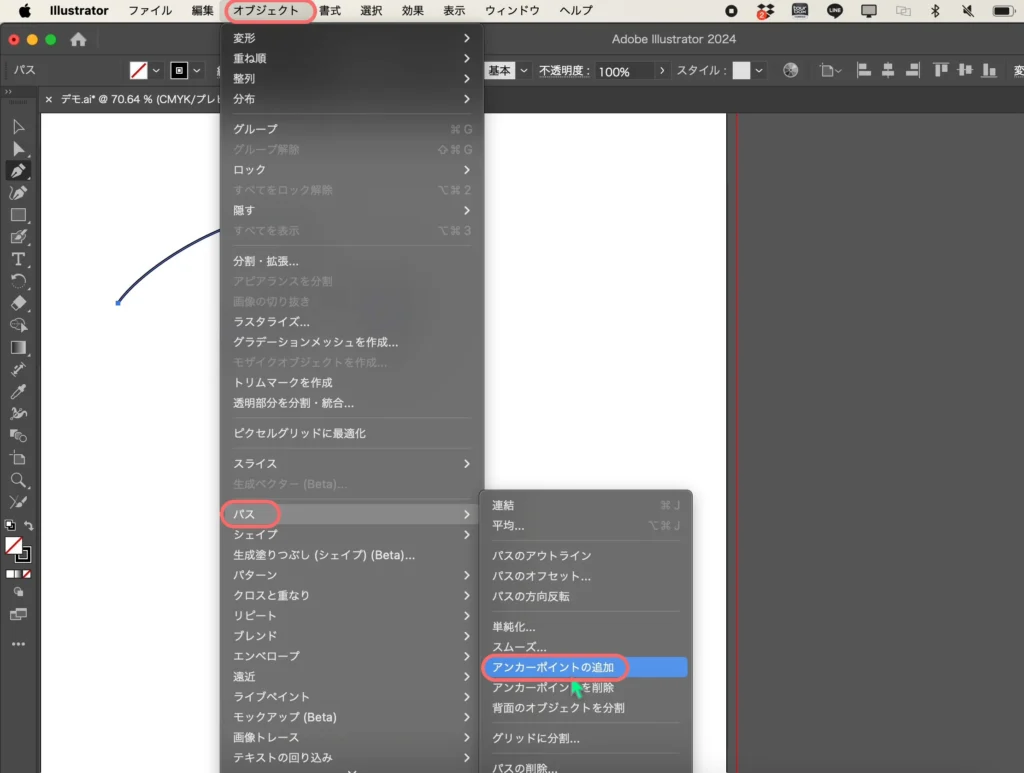Click the Recolor Artwork wheel icon

791,71
